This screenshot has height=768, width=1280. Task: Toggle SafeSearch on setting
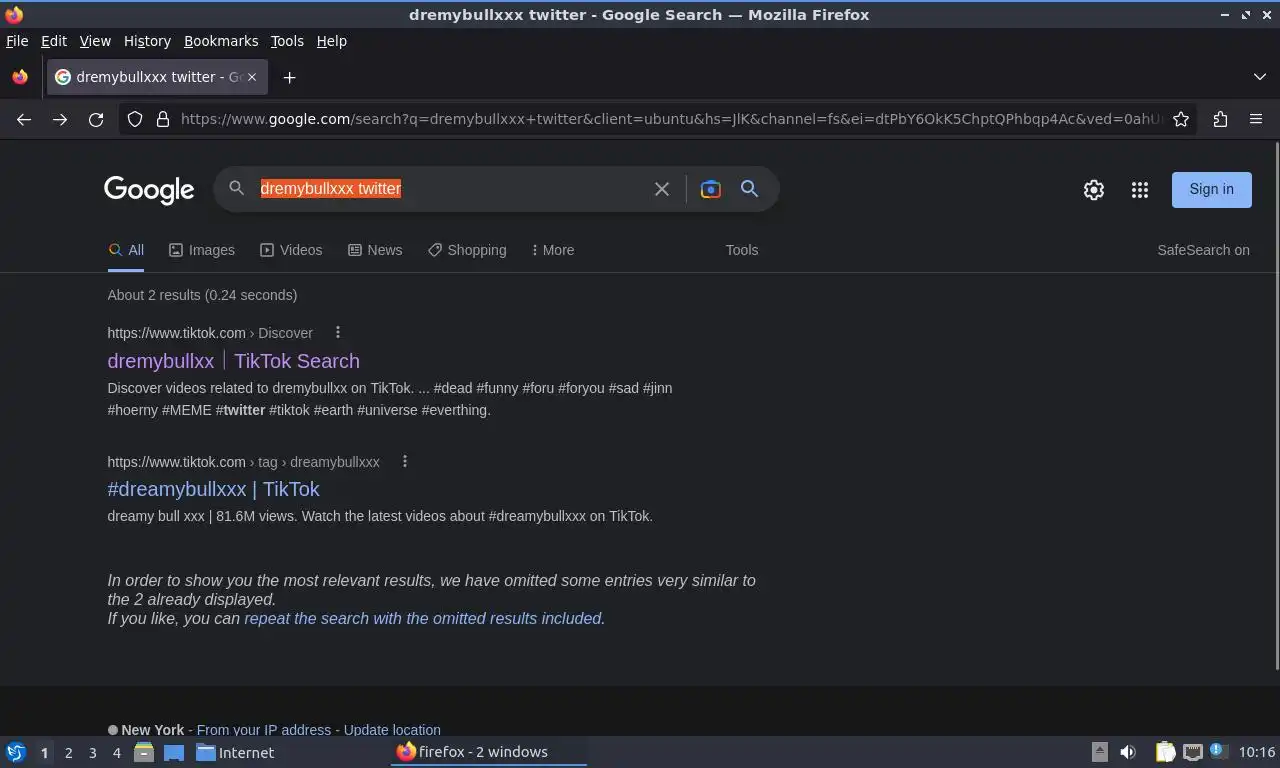[x=1203, y=250]
